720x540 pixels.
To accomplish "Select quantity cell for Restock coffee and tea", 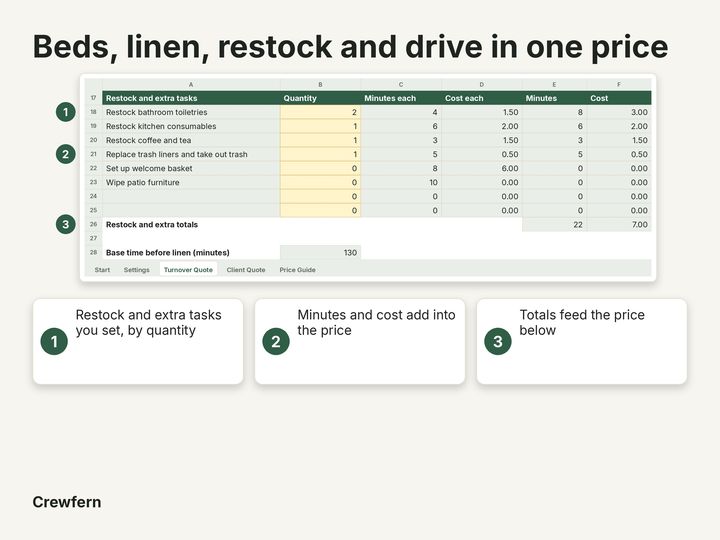I will click(x=321, y=141).
